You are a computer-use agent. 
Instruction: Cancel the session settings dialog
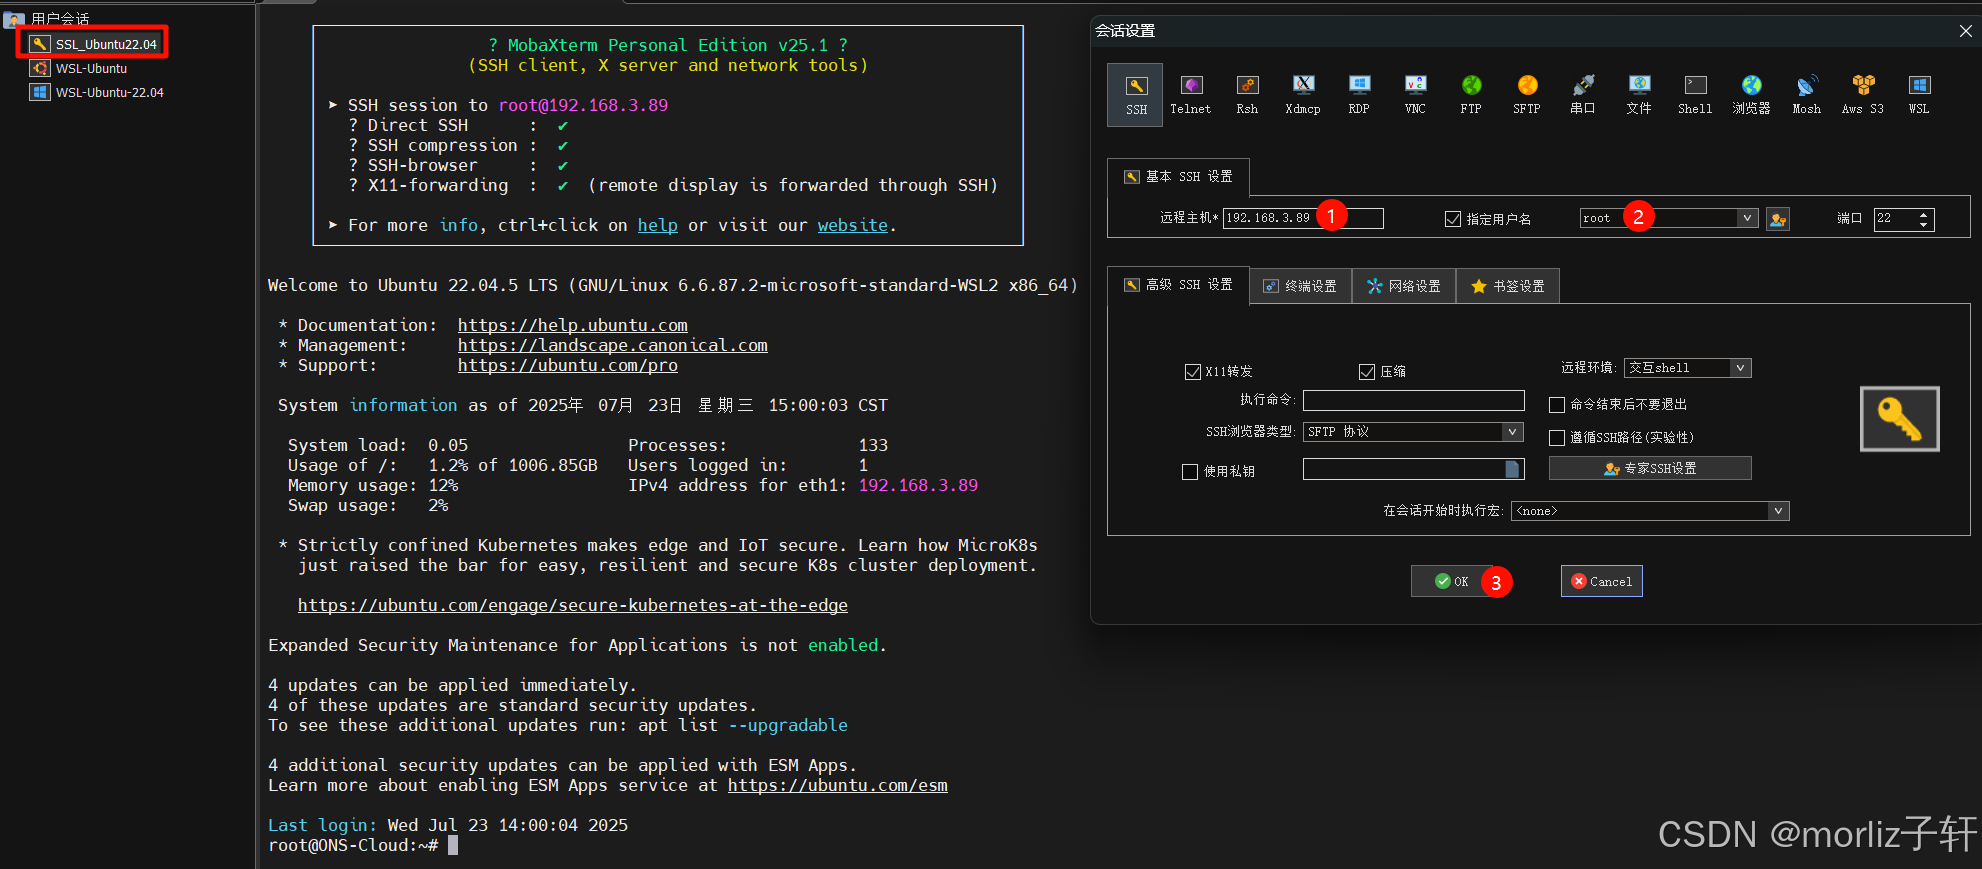click(1602, 581)
